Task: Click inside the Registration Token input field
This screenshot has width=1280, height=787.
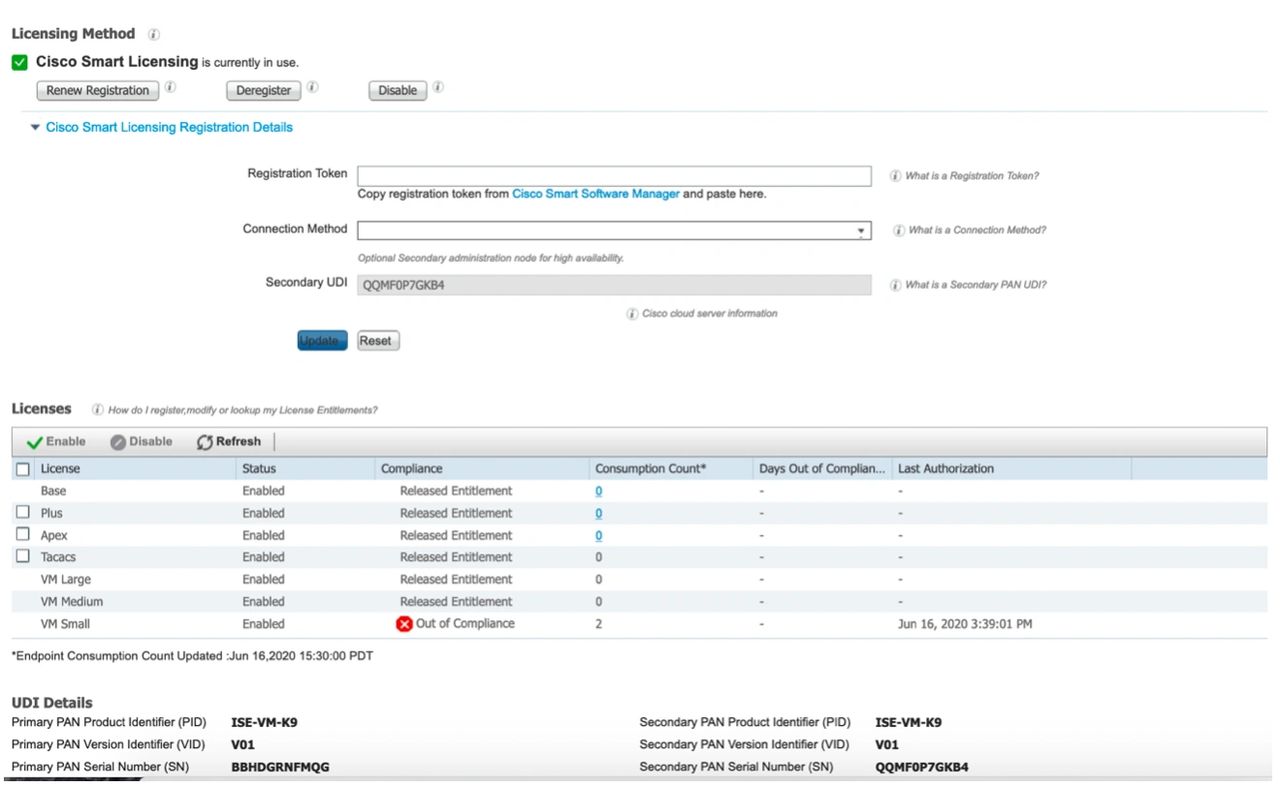Action: [x=613, y=175]
